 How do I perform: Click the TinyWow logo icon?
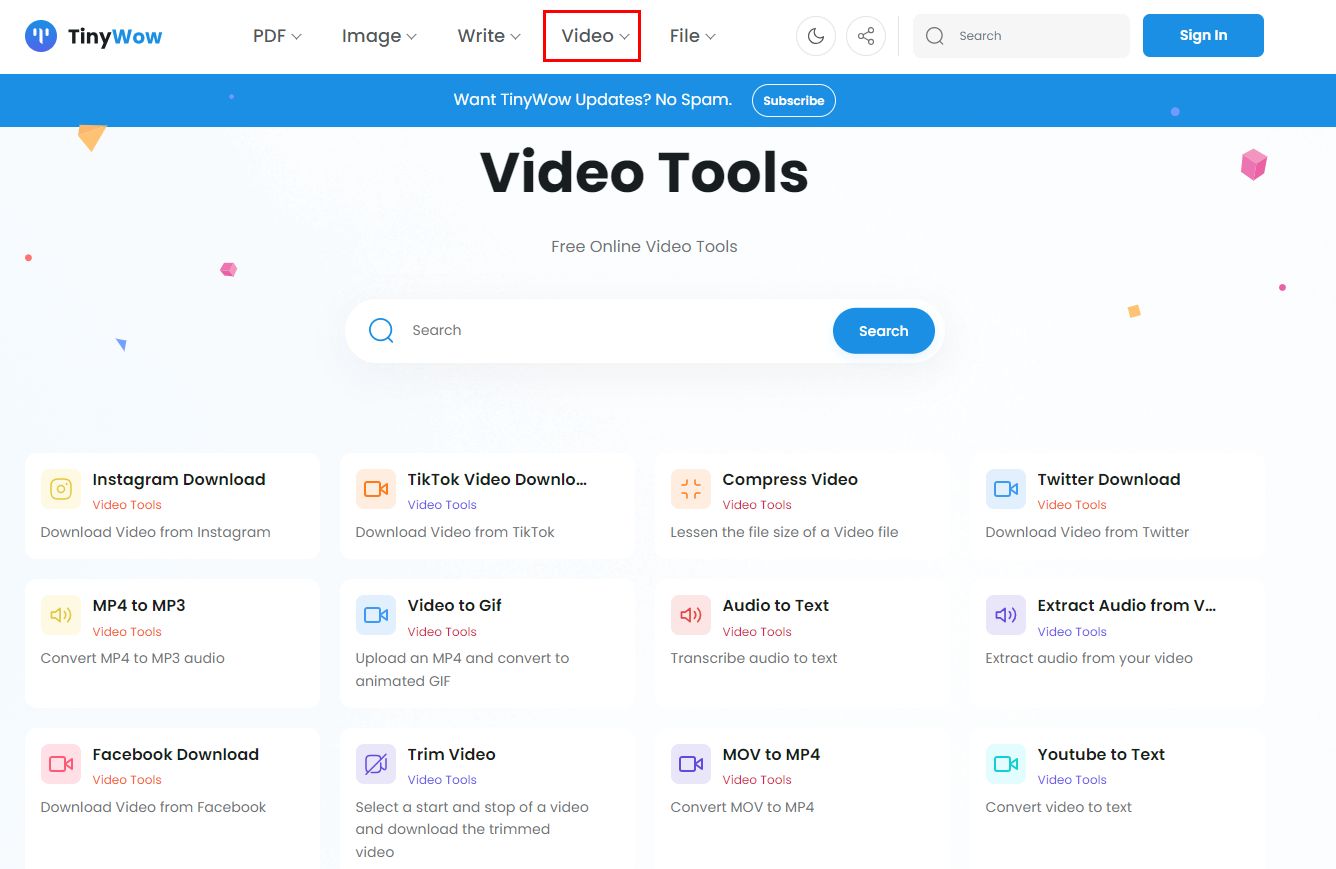click(41, 37)
